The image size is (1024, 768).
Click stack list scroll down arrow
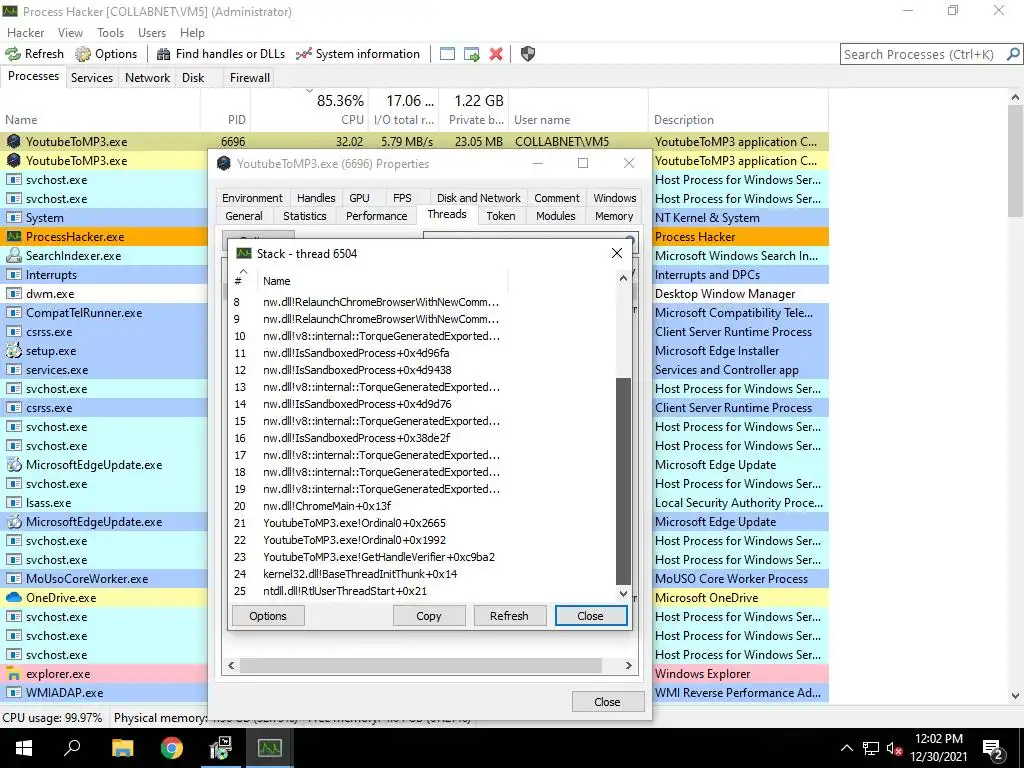(x=623, y=594)
